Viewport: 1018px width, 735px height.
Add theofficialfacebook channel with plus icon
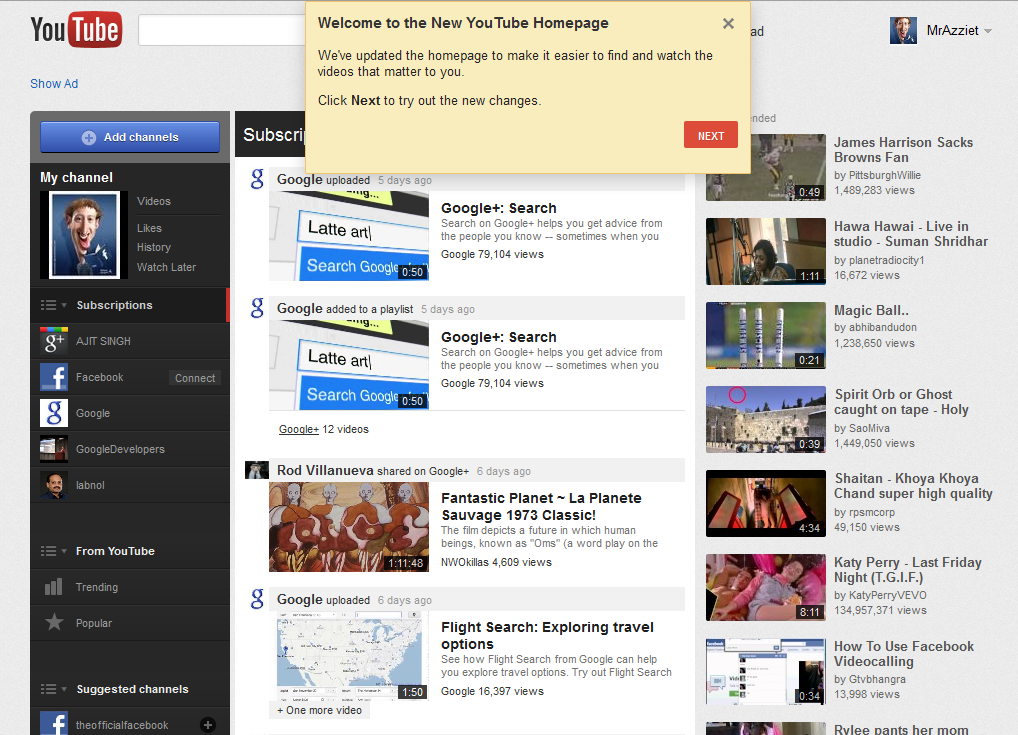click(206, 723)
